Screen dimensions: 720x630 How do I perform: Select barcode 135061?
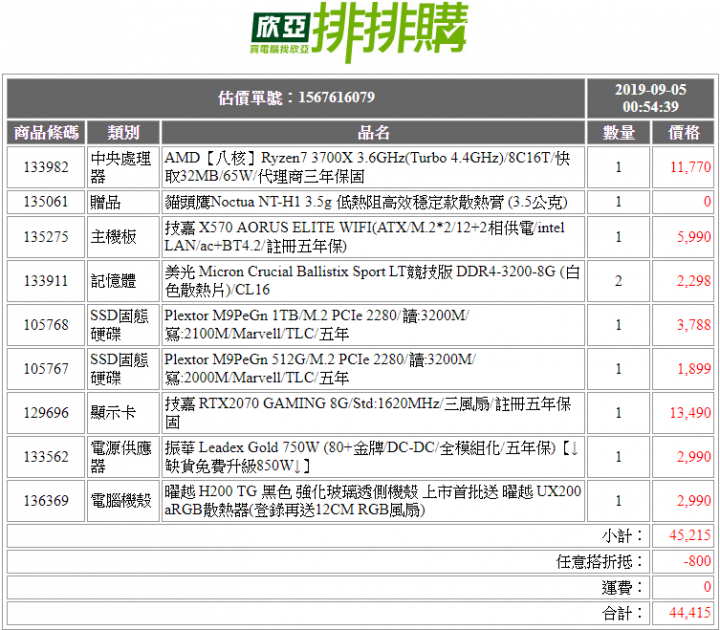point(46,202)
